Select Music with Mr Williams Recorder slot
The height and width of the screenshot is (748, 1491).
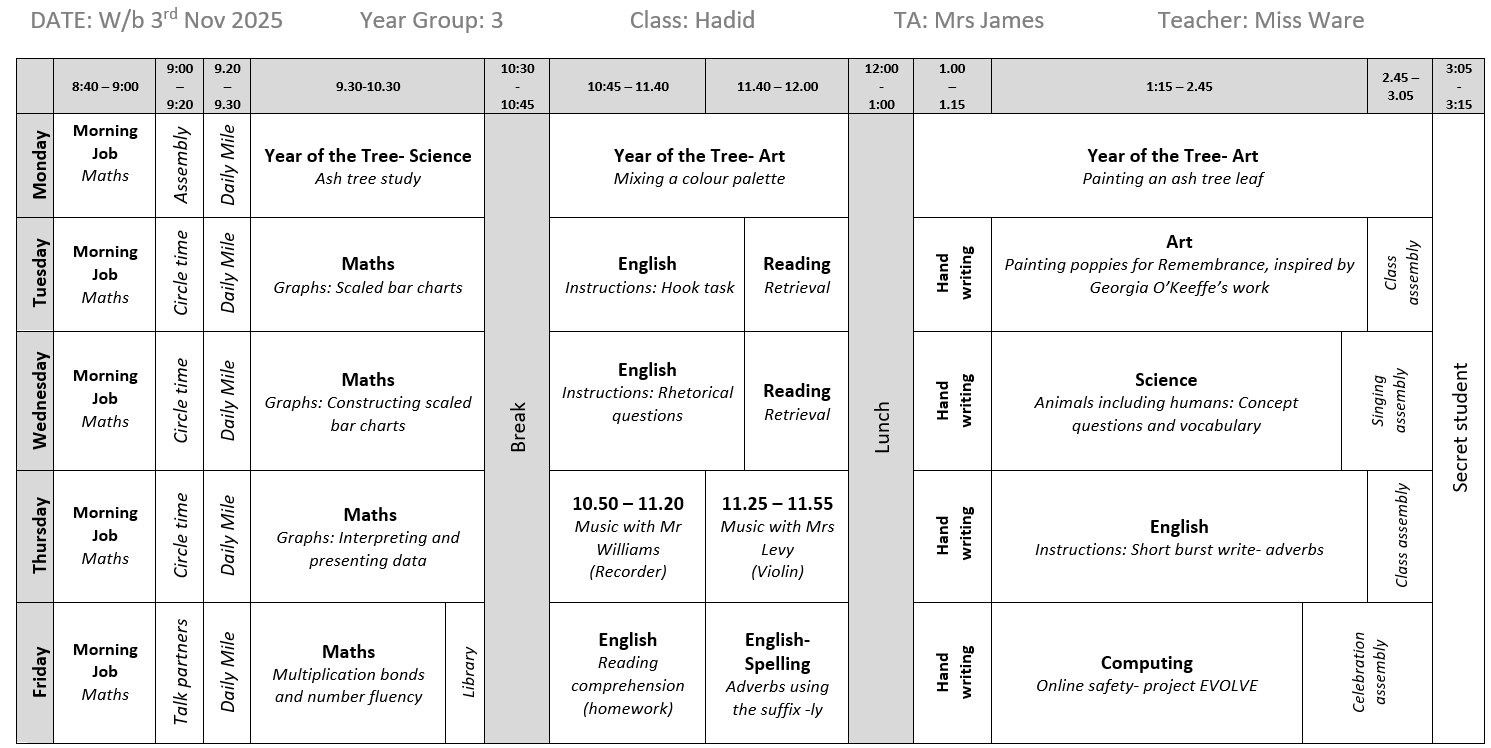627,537
